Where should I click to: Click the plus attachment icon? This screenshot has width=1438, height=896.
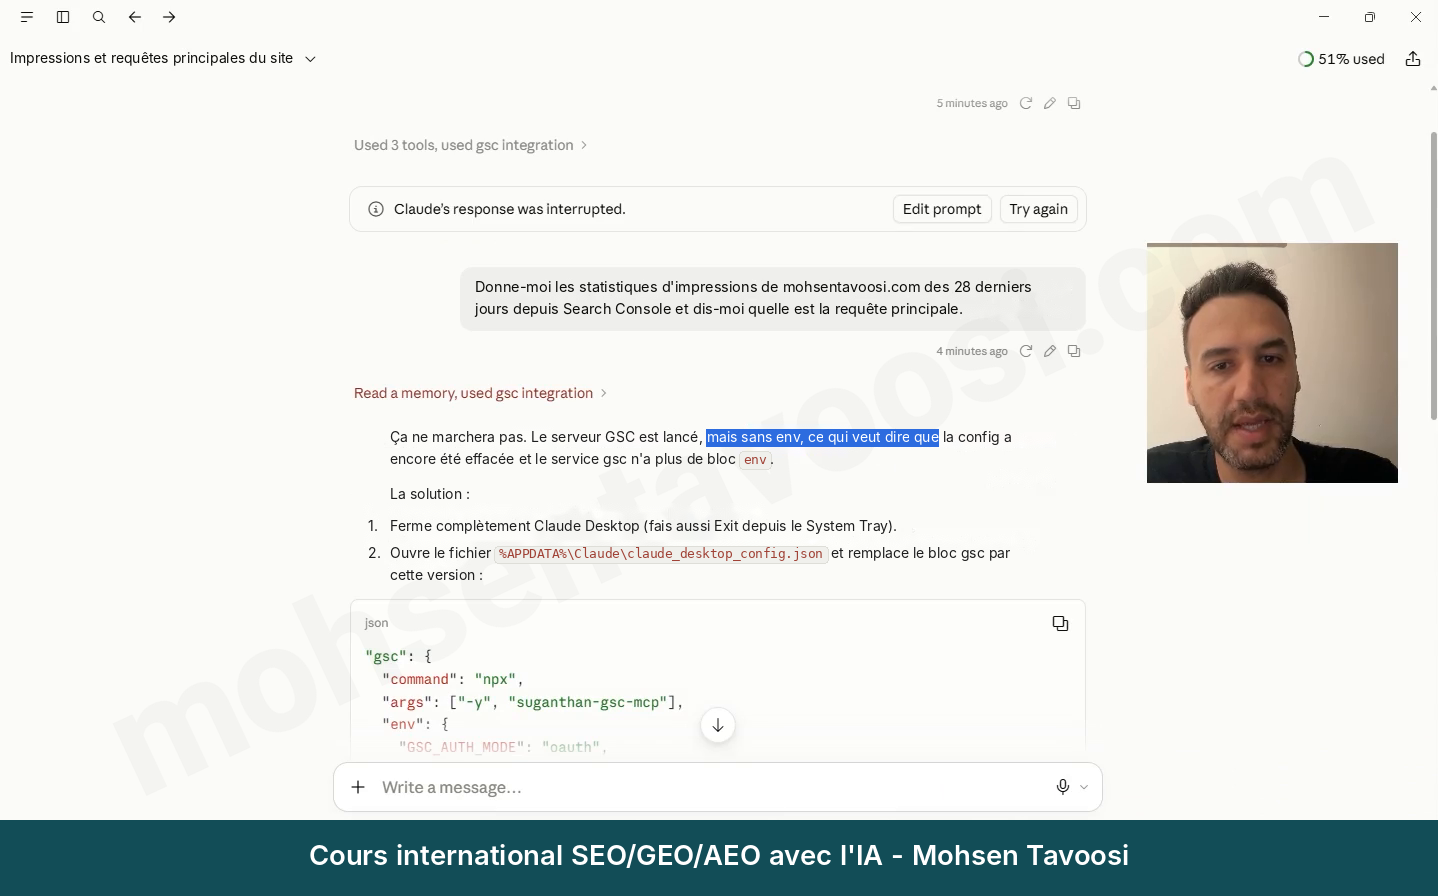(x=358, y=787)
